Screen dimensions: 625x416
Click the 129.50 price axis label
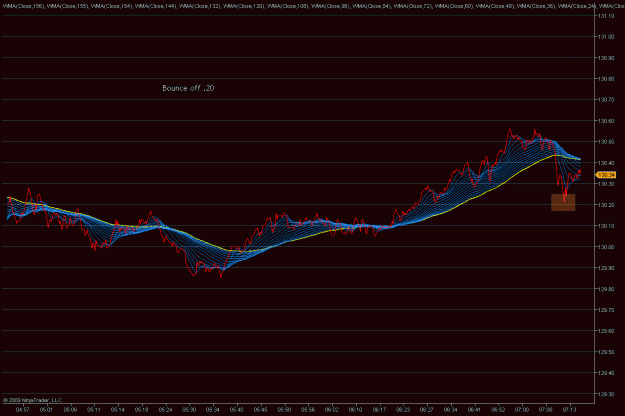pyautogui.click(x=606, y=352)
